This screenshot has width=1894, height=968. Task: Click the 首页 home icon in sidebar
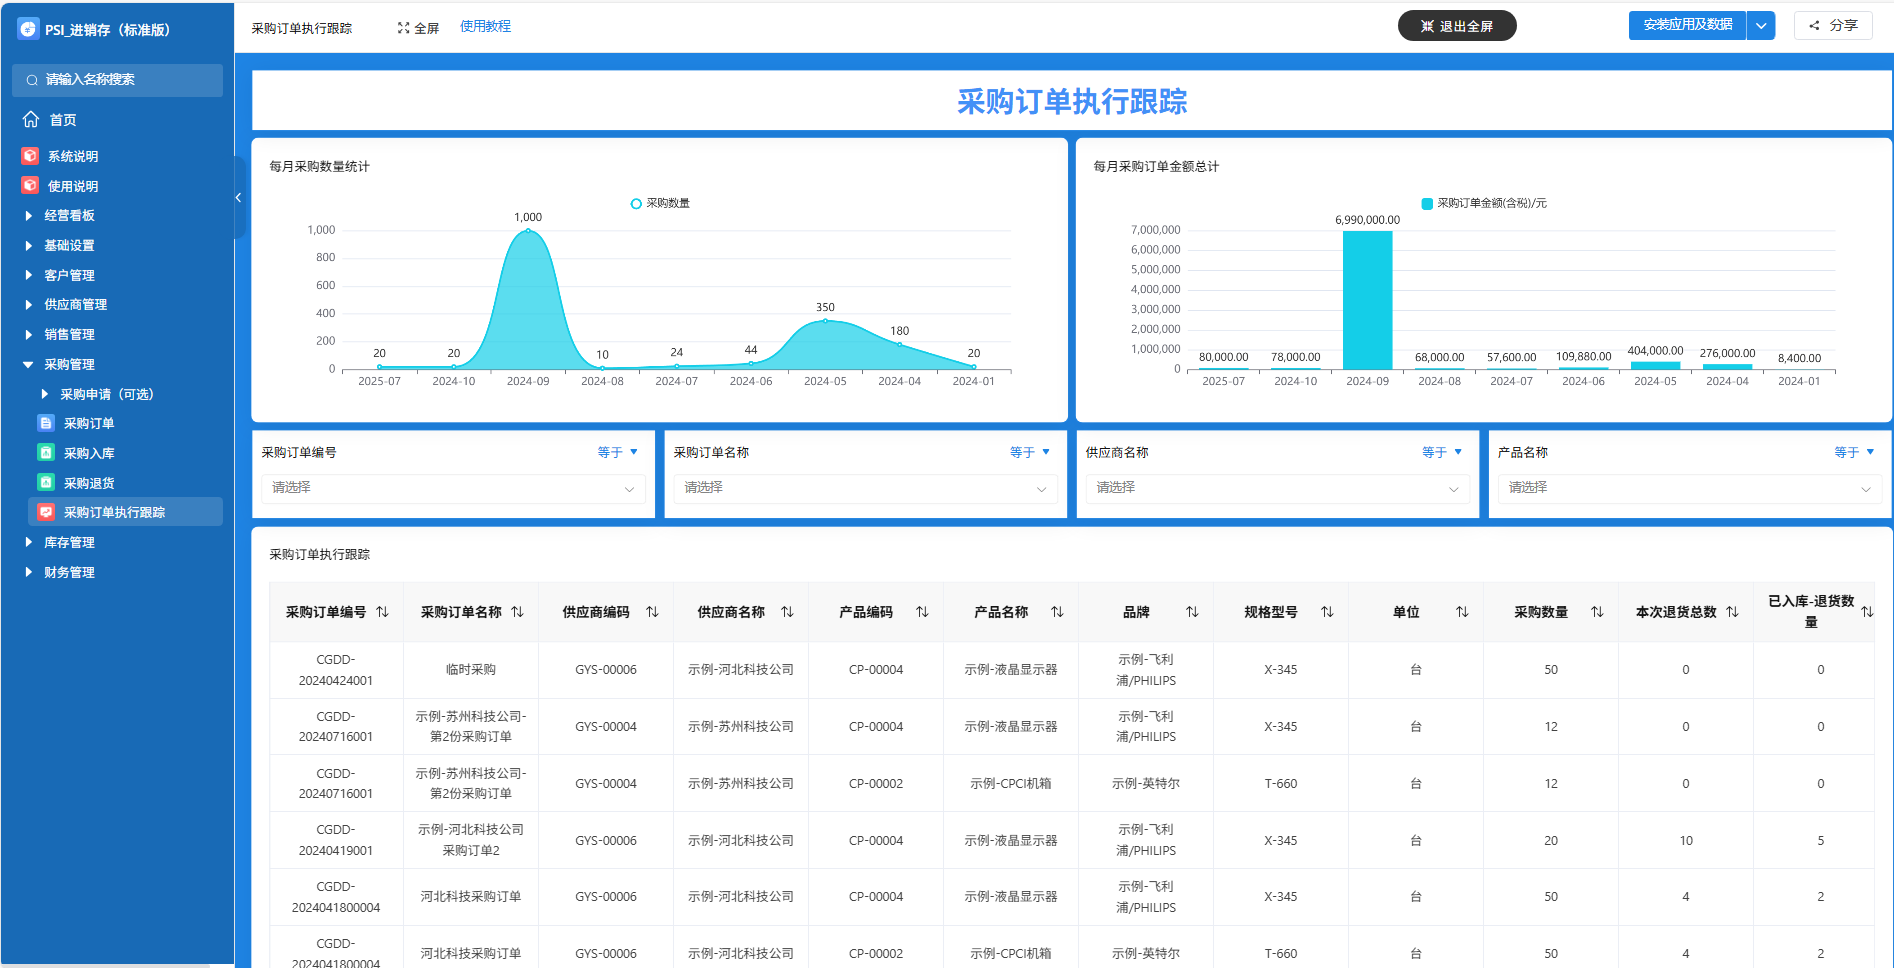tap(31, 120)
